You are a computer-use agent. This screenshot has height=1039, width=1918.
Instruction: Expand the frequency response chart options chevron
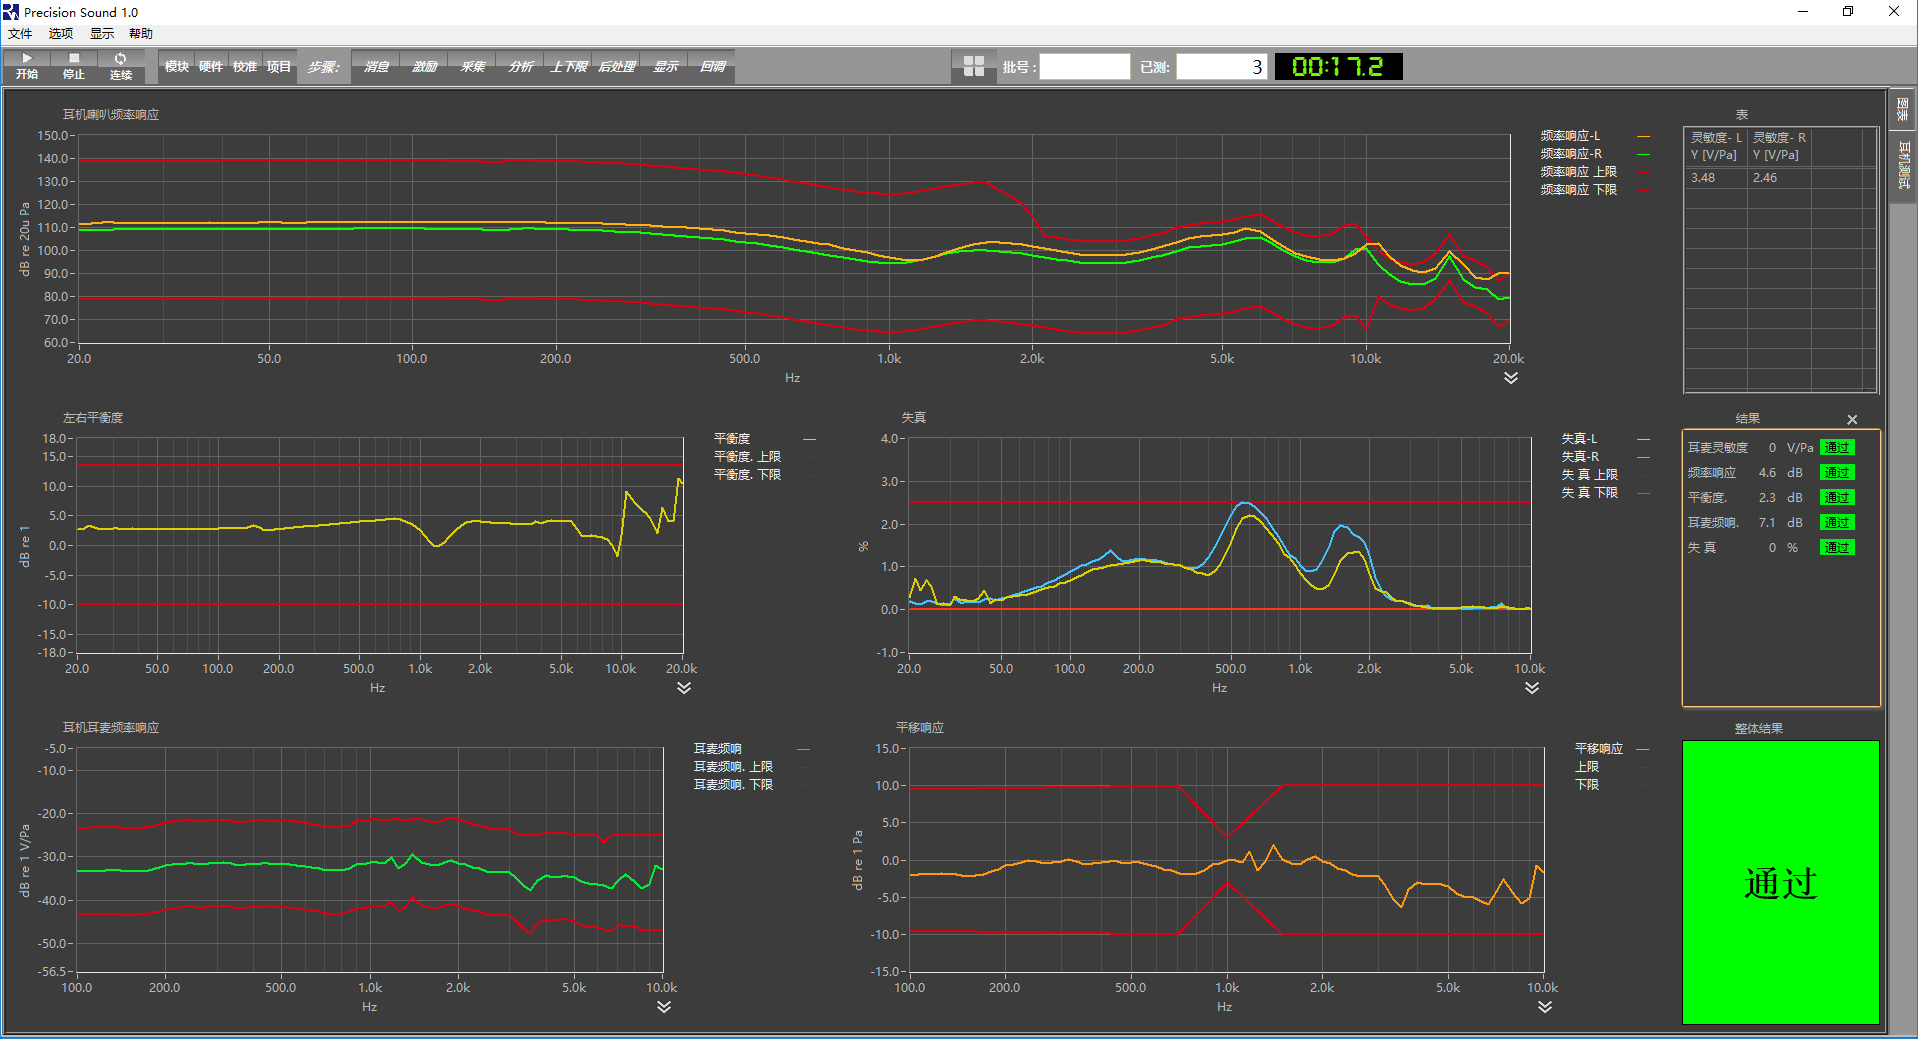point(1510,378)
